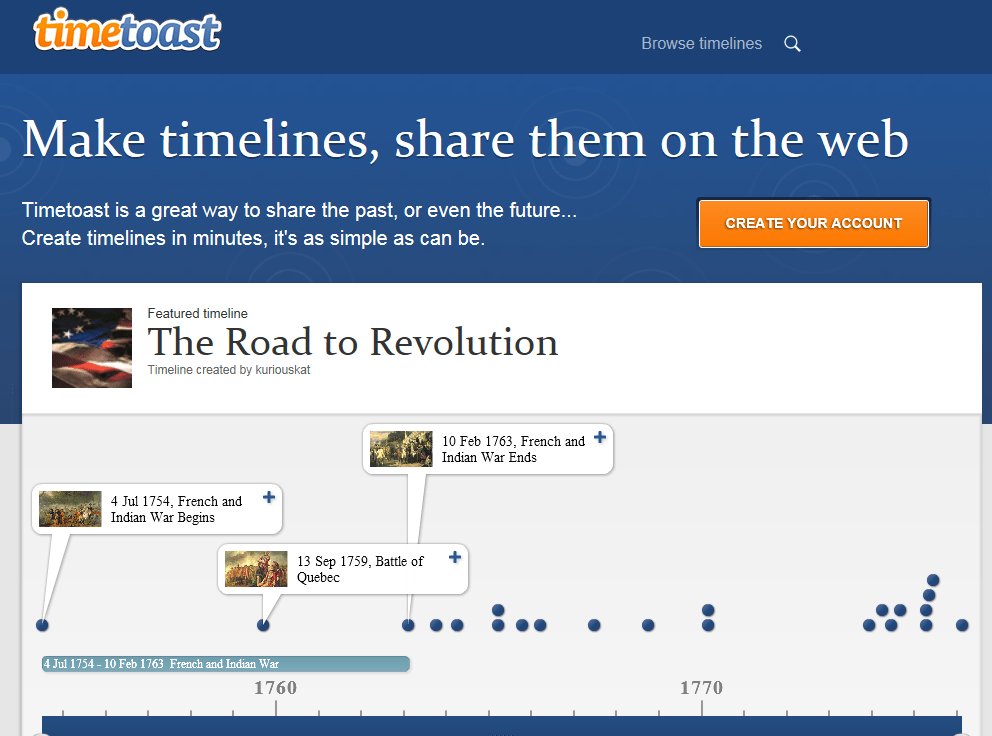The image size is (992, 736).
Task: Click the French and Indian War Ends thumbnail
Action: coord(400,448)
